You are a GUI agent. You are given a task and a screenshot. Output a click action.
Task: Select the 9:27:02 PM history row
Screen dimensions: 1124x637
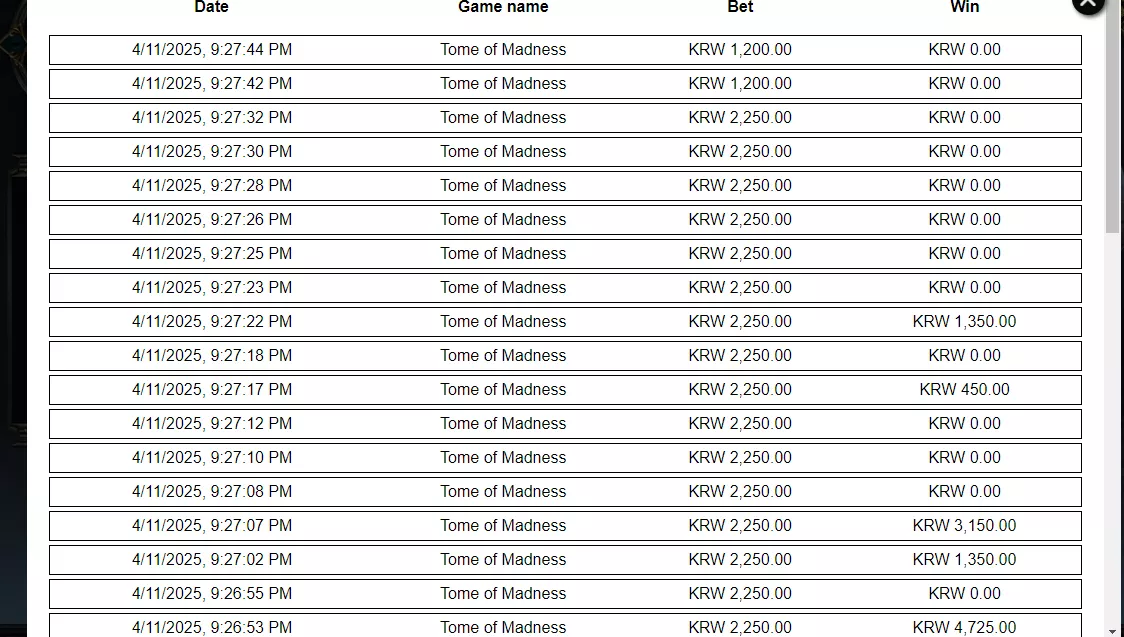point(565,560)
